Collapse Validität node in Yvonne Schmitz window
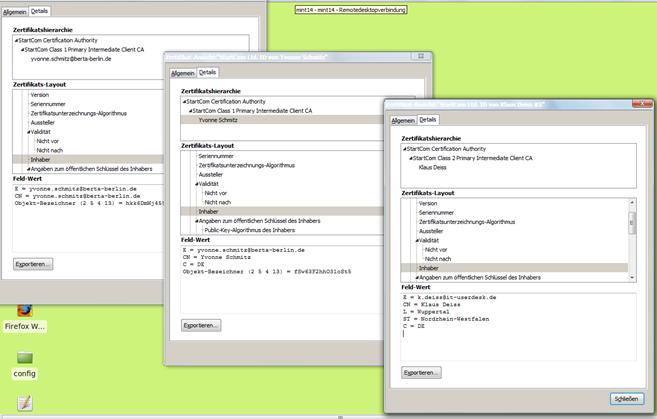 point(197,184)
